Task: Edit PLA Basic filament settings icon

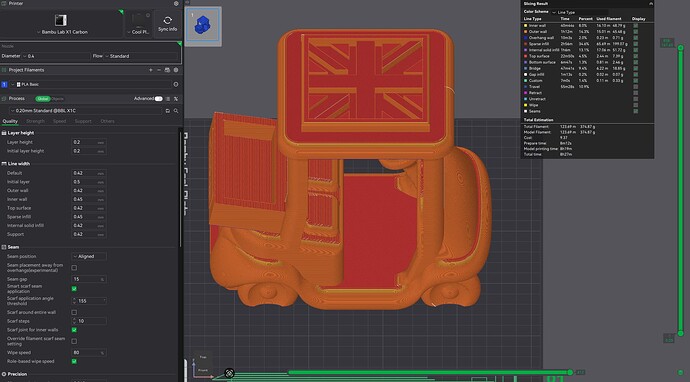Action: (x=176, y=84)
